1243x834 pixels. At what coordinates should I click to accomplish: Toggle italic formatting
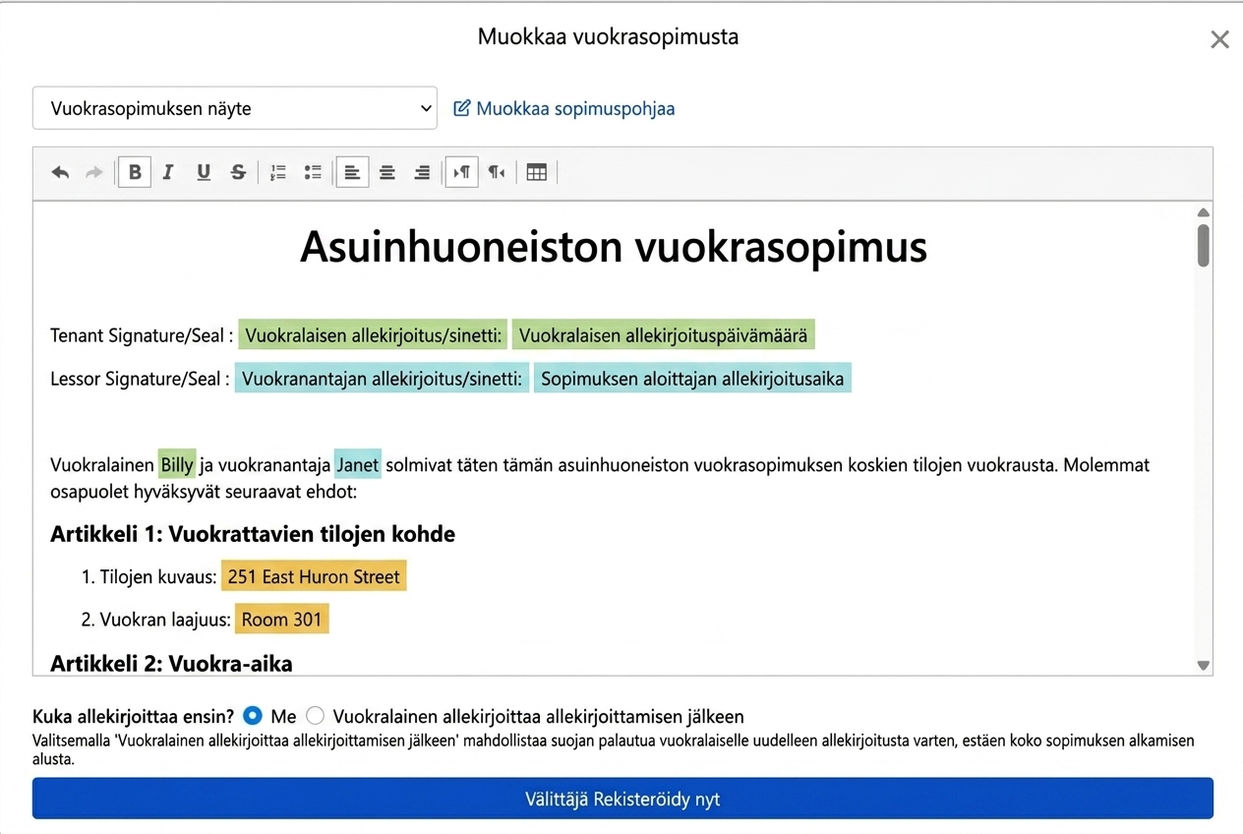pos(168,172)
